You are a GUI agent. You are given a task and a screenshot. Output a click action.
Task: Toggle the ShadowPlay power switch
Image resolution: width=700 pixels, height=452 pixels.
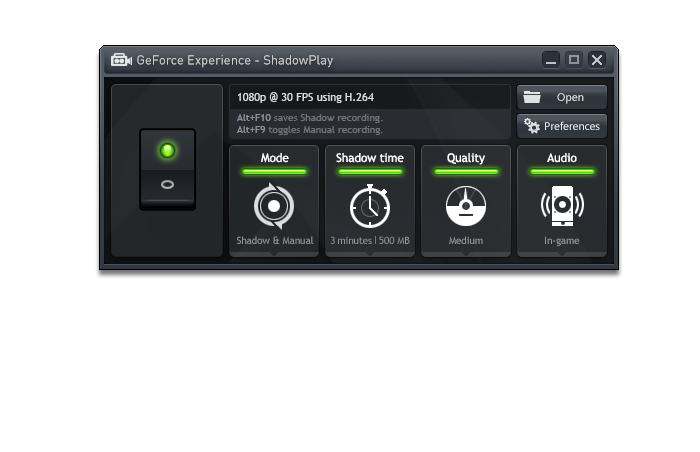167,169
